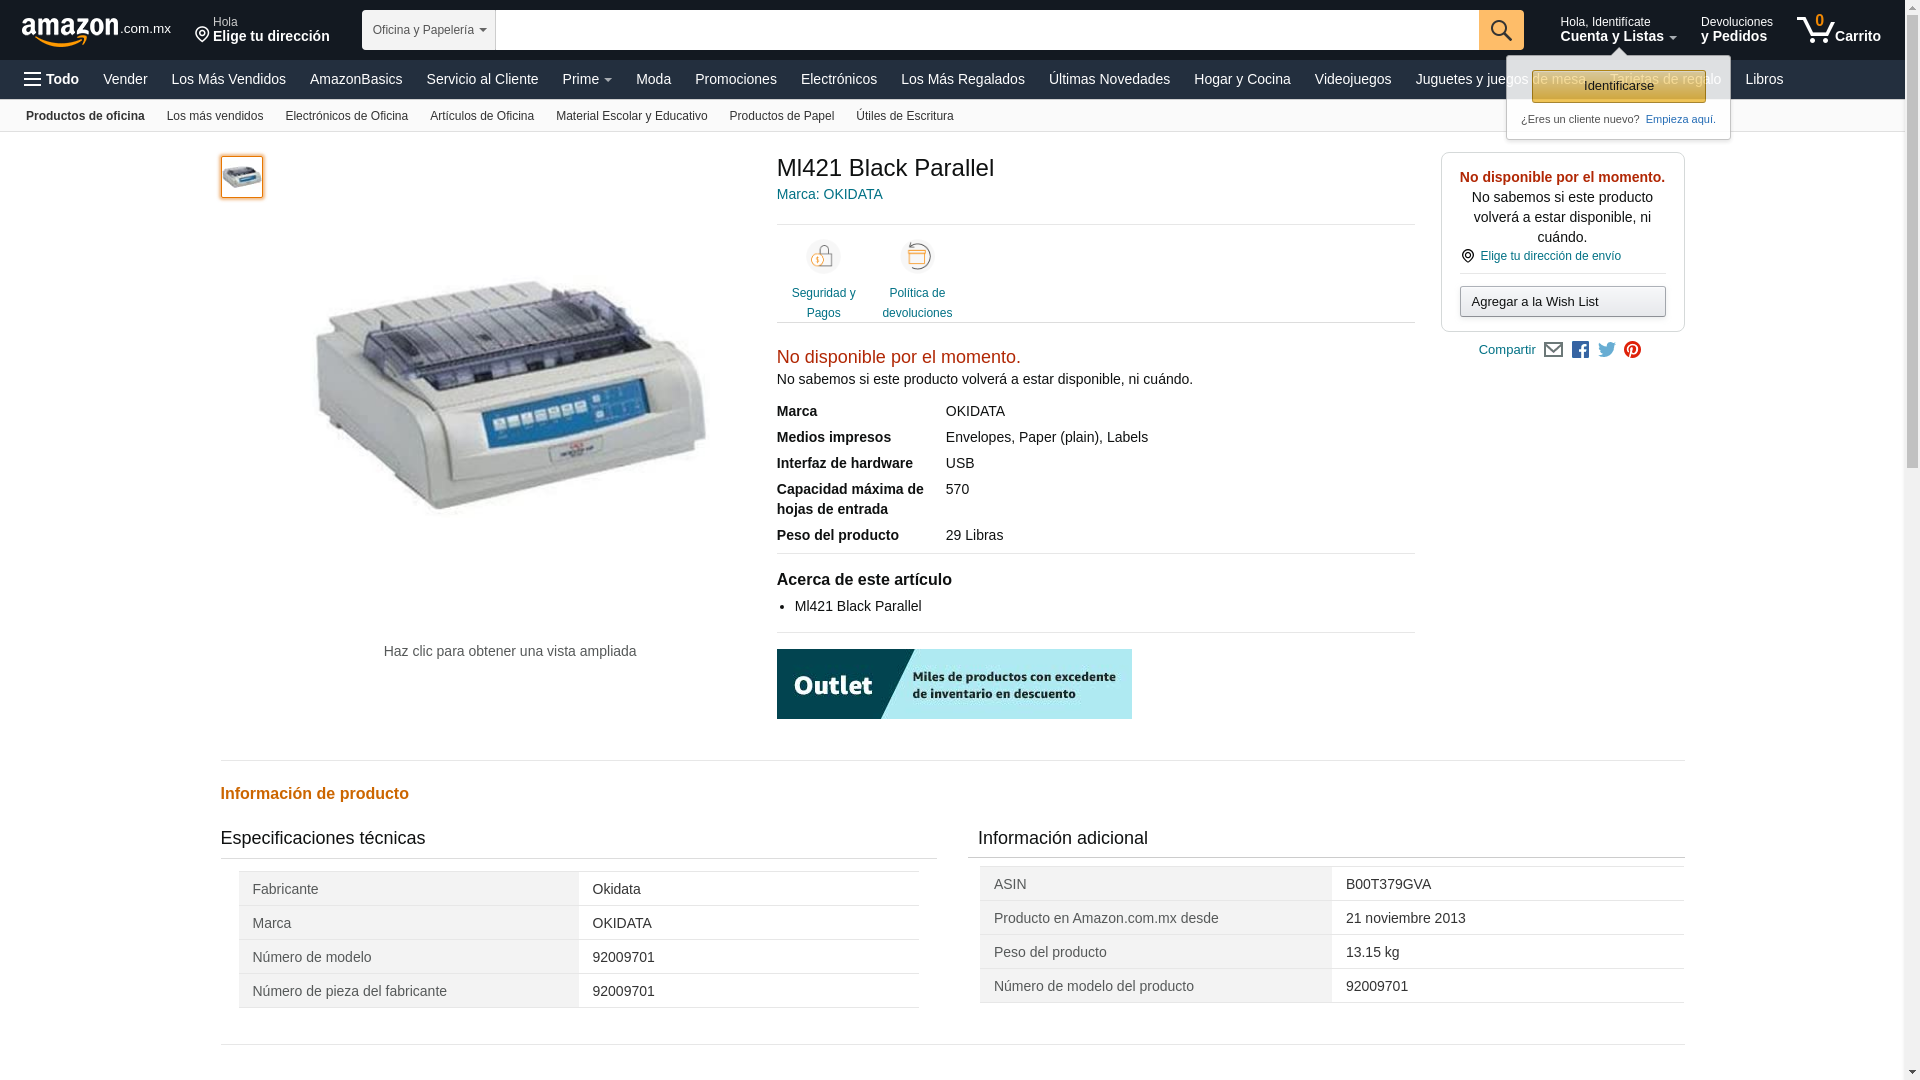The height and width of the screenshot is (1080, 1920).
Task: Share product on Facebook icon
Action: tap(1580, 350)
